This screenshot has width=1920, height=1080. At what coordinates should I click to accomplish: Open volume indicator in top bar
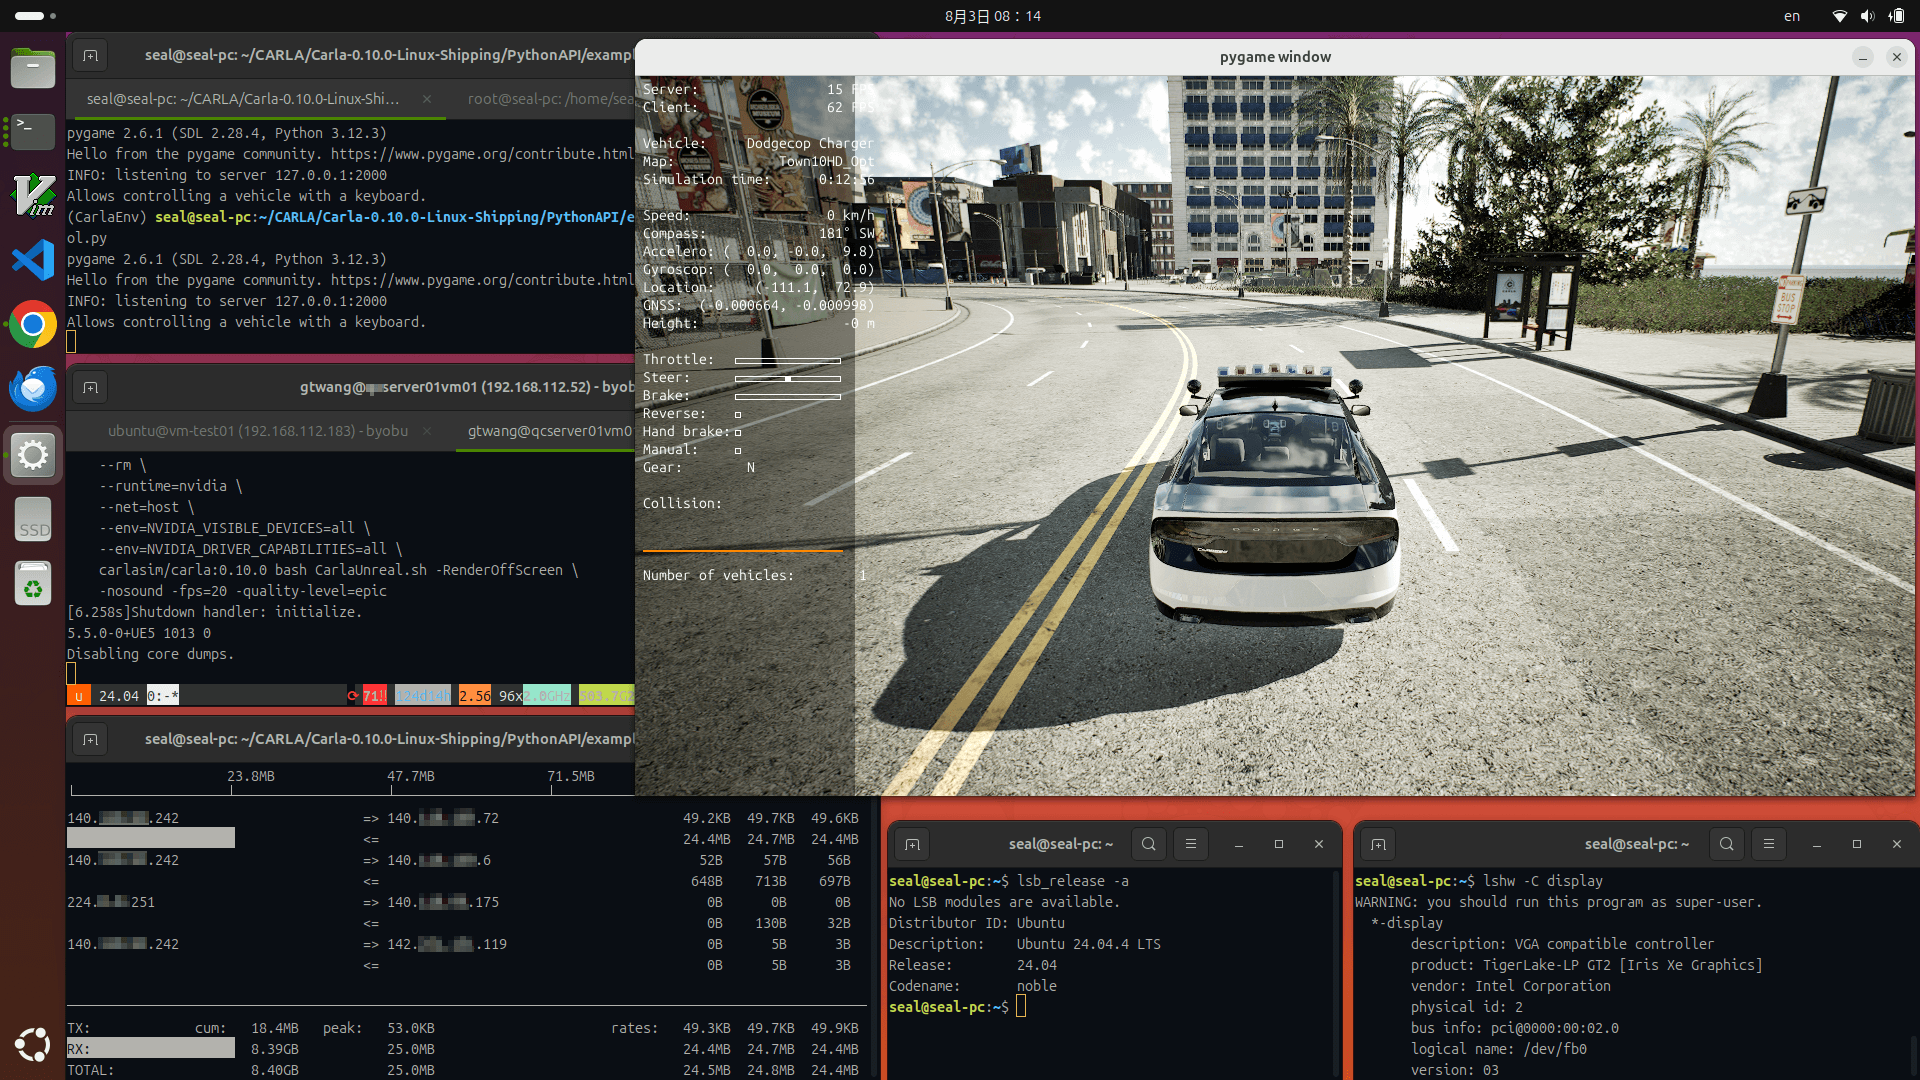pos(1867,16)
